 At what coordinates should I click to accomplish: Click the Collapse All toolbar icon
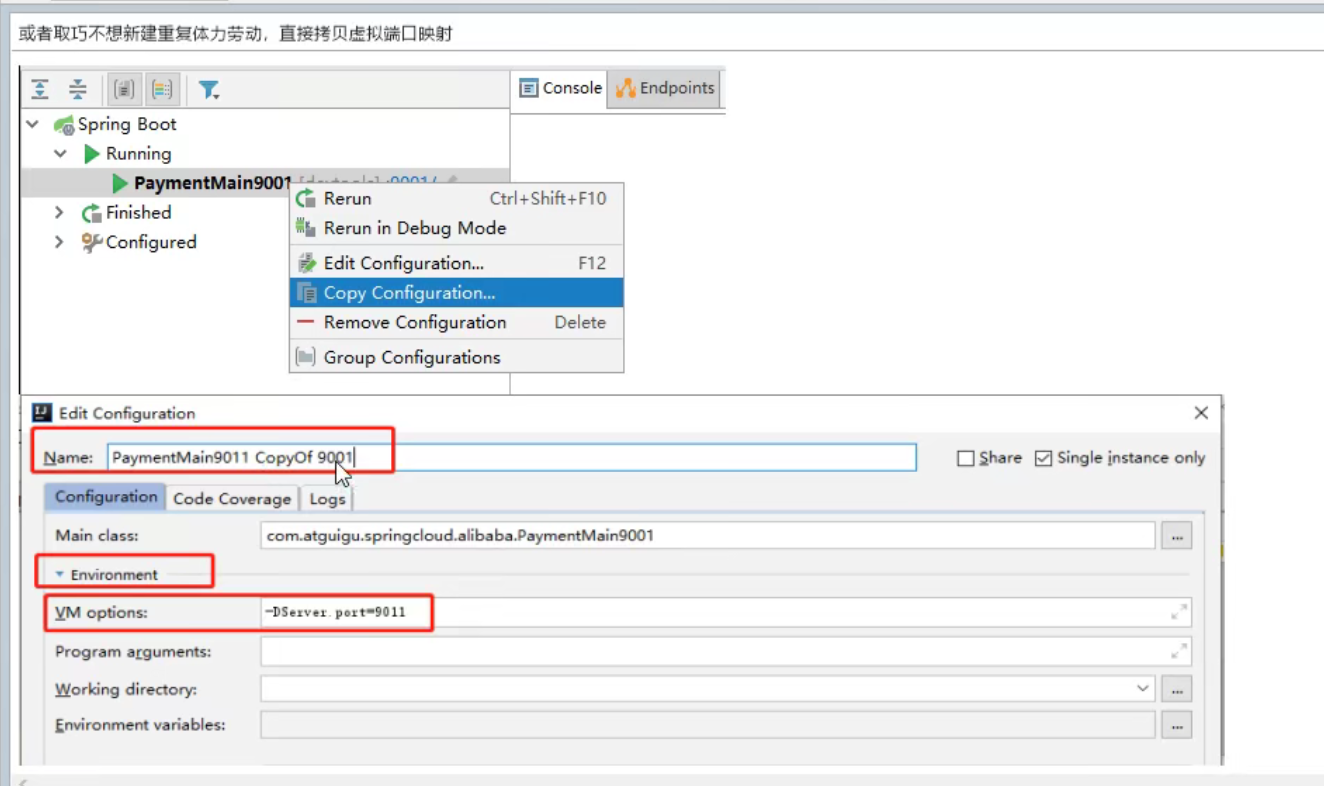(x=78, y=89)
